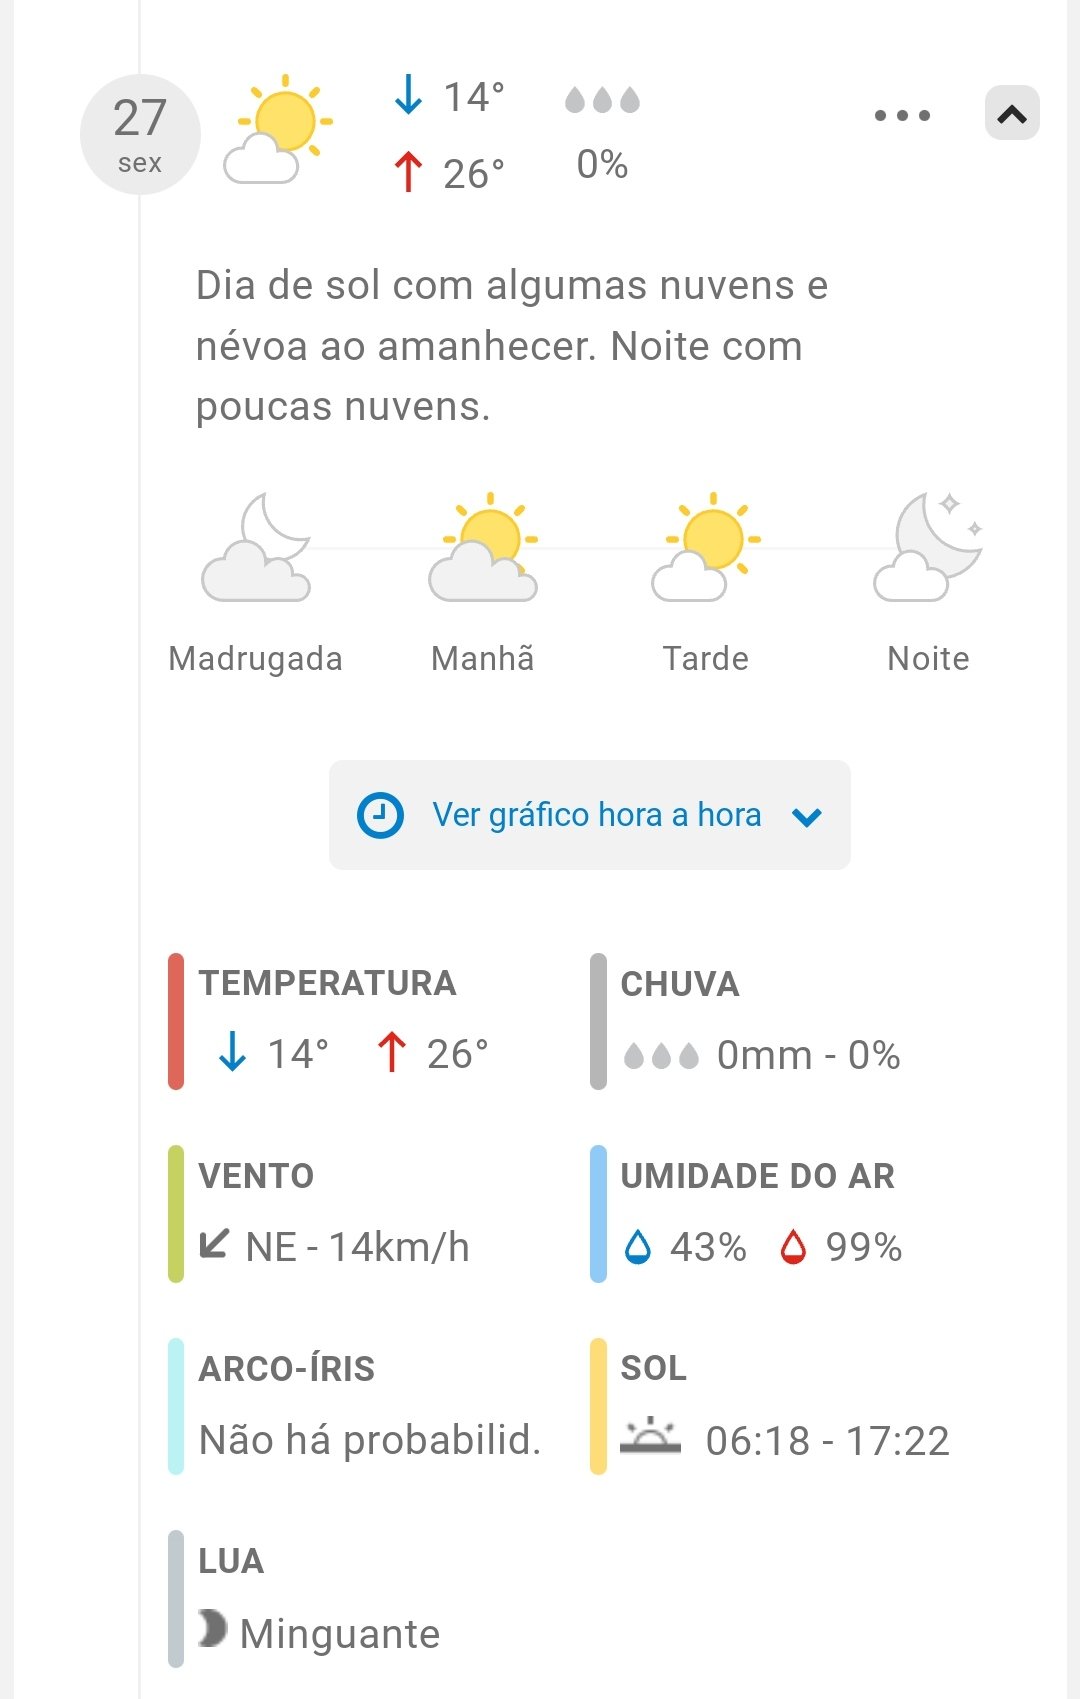Screen dimensions: 1080x1699
Task: Collapse the day 27 forecast panel
Action: click(1012, 113)
